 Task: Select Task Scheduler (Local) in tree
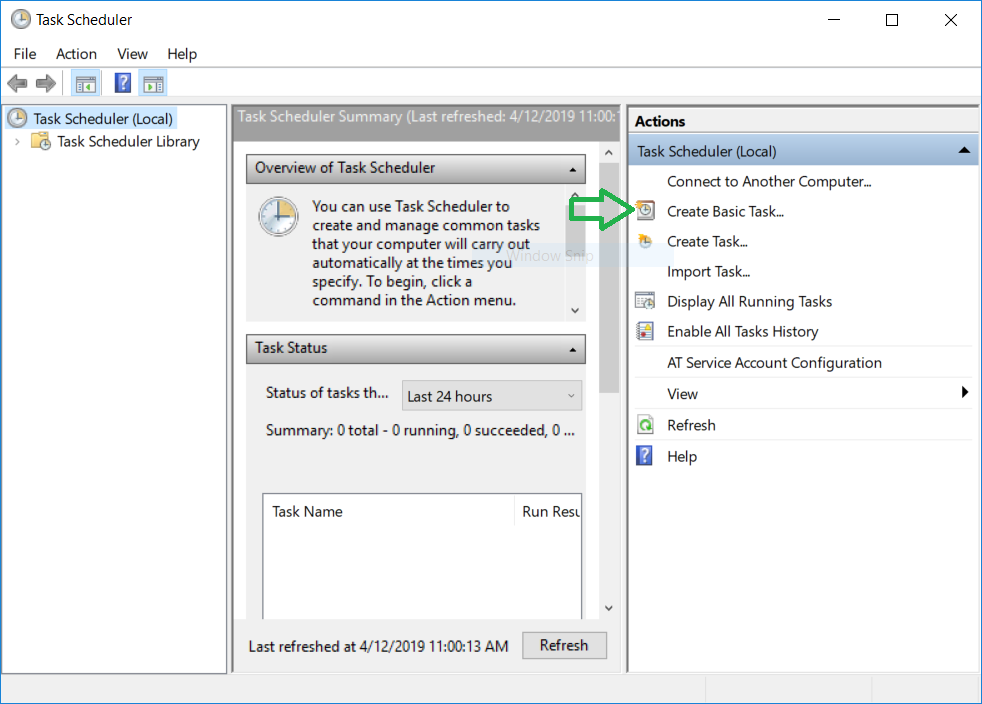(x=102, y=119)
